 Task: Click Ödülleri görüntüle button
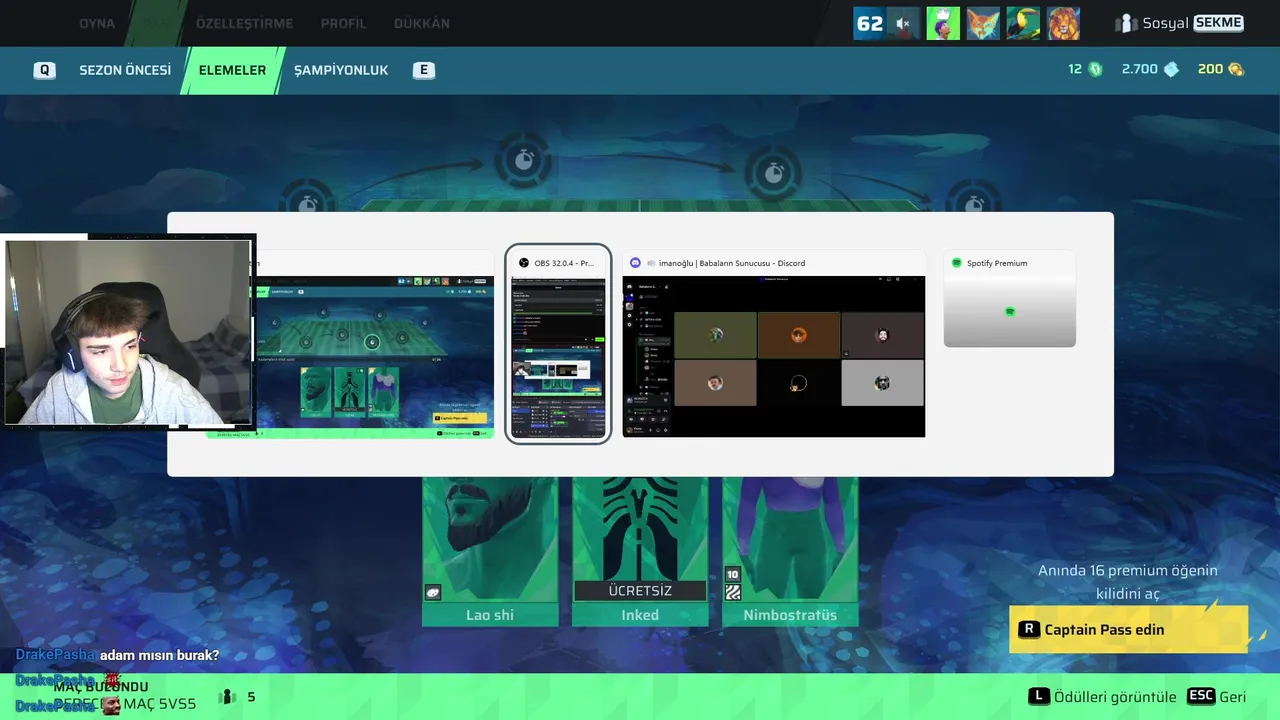click(1115, 697)
